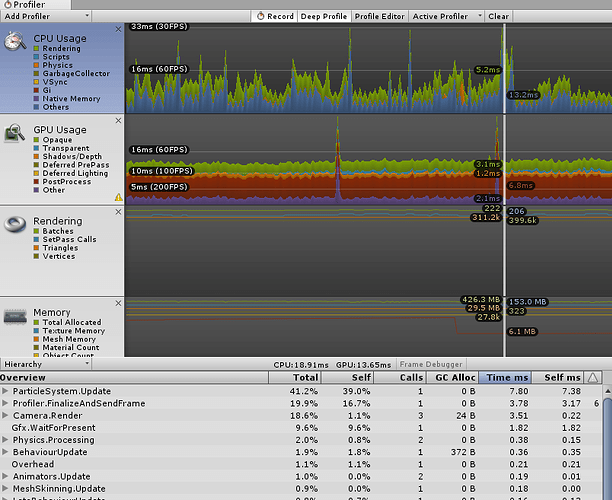Expand the Animators.Update row

pyautogui.click(x=5, y=476)
